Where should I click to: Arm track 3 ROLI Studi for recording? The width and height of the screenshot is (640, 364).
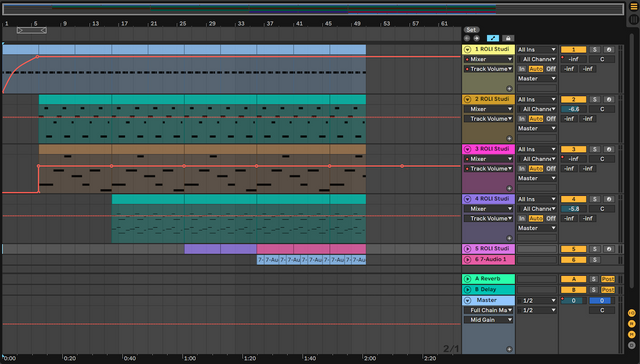[609, 149]
